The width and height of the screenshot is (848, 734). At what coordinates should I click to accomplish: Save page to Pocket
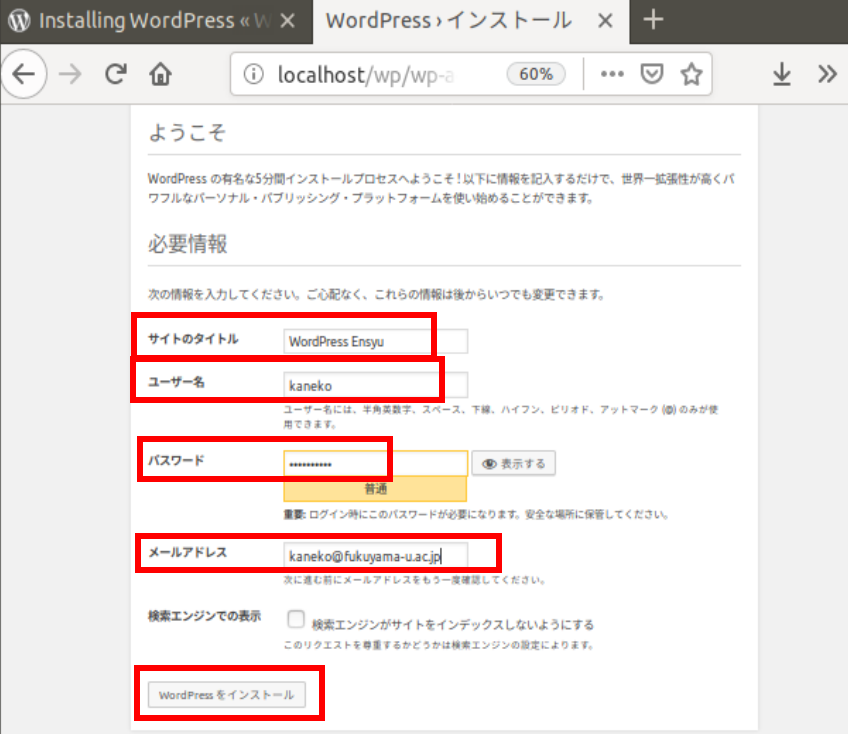pos(652,74)
